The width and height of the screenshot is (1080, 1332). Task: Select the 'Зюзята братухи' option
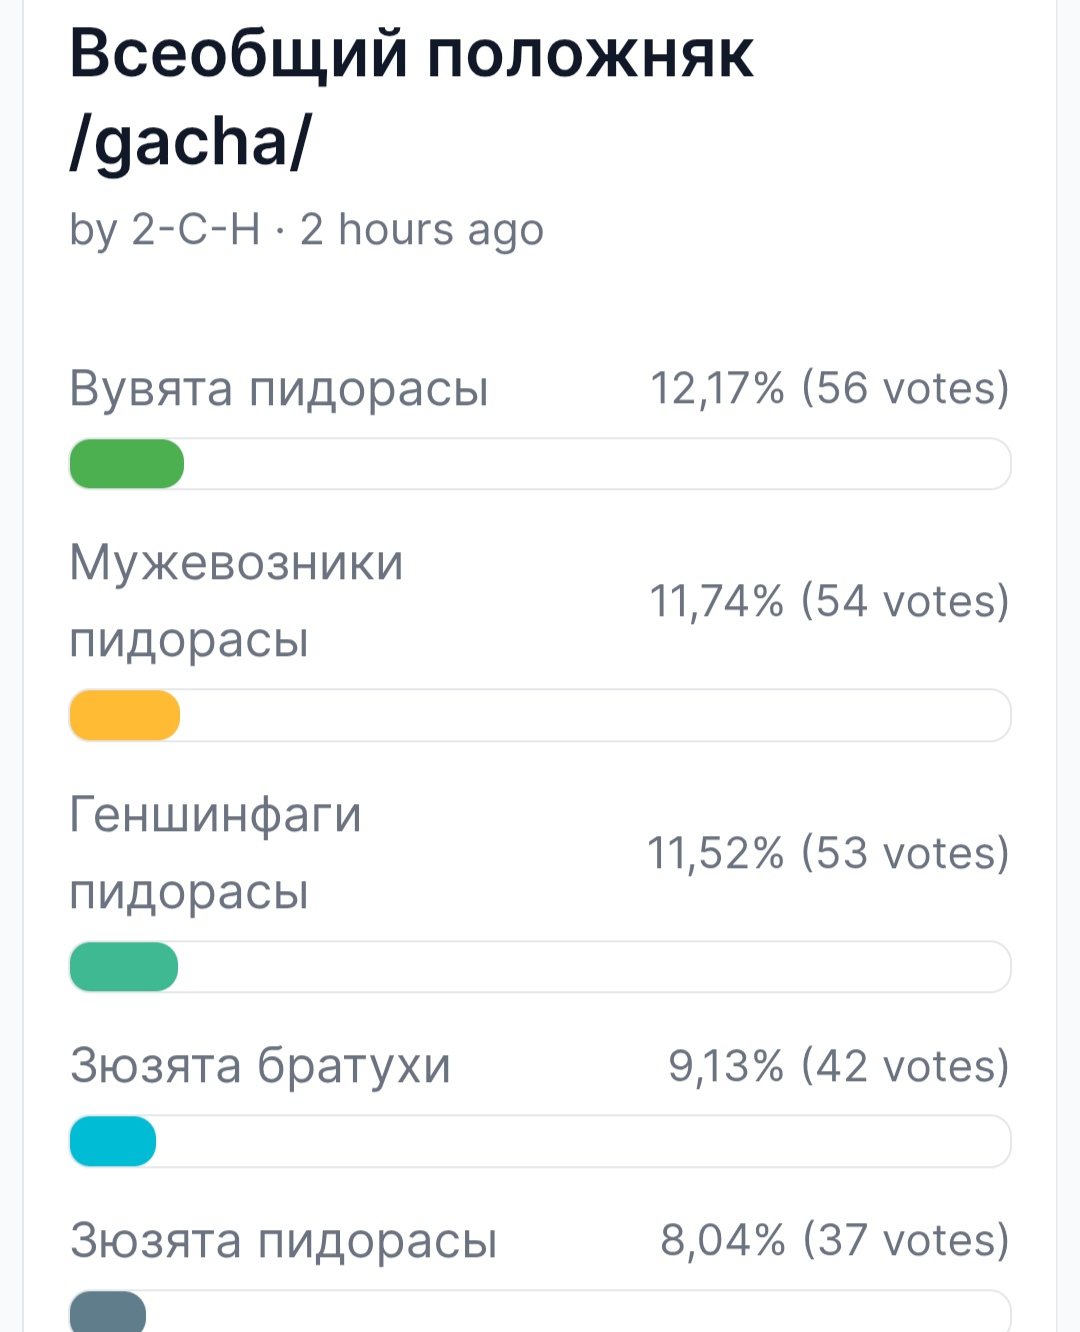tap(260, 1066)
